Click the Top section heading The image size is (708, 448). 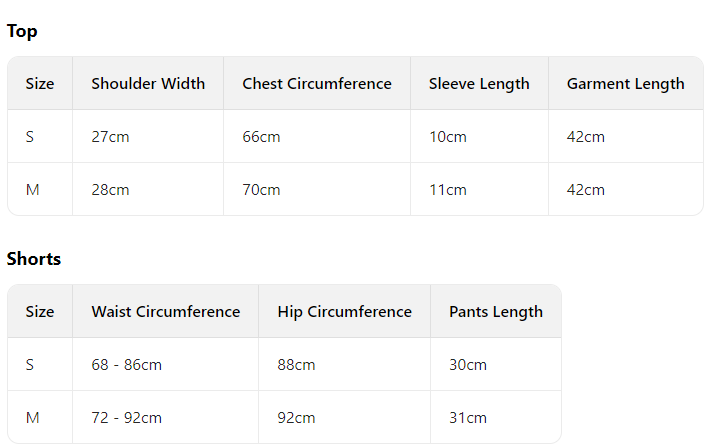[22, 31]
